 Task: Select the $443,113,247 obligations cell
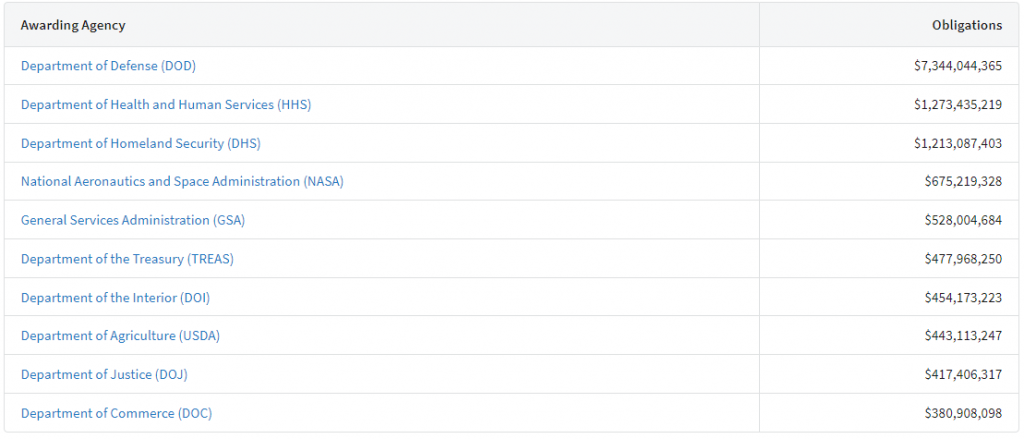click(x=963, y=336)
